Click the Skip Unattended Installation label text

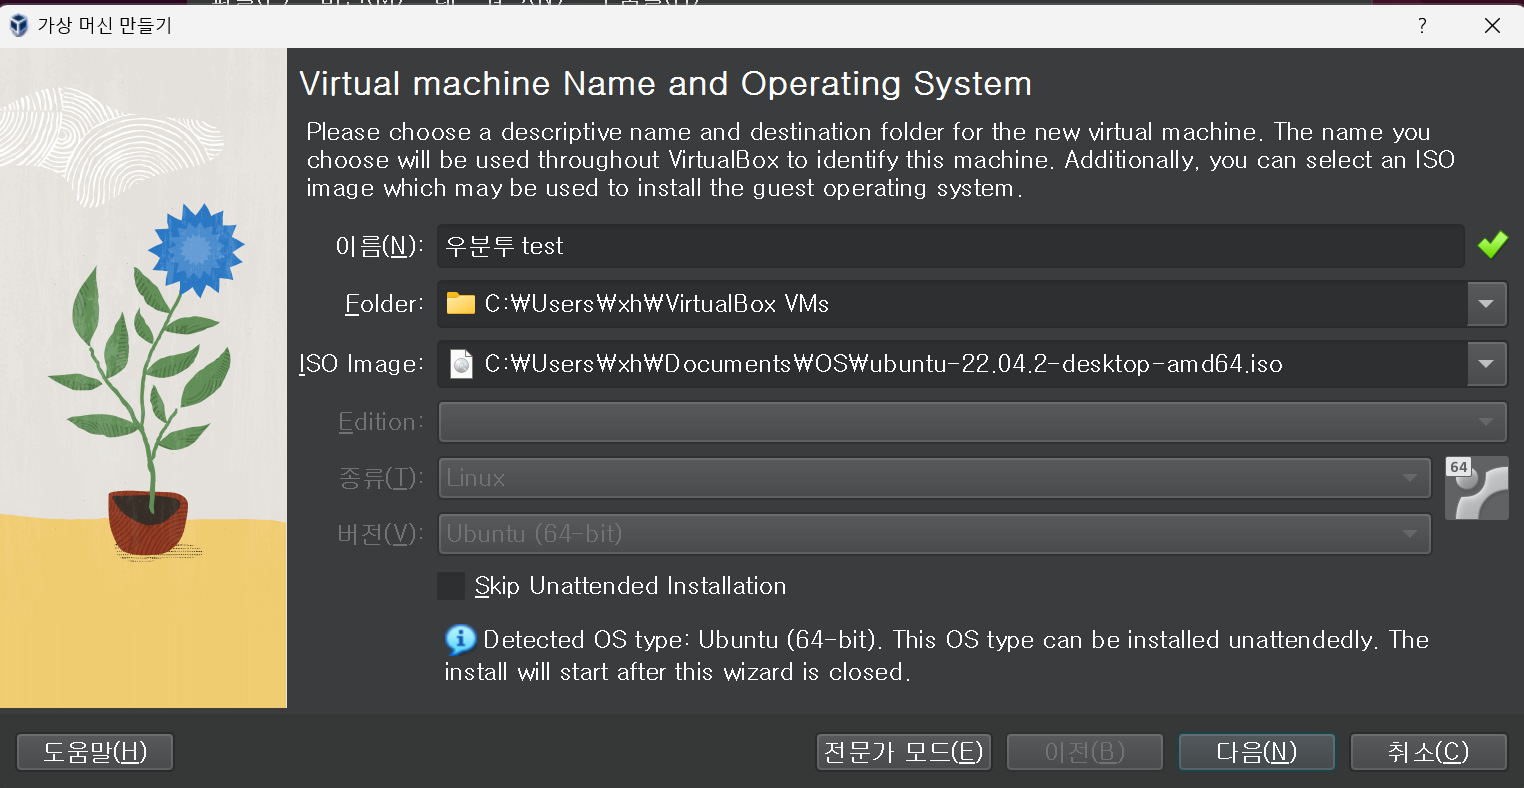point(631,586)
